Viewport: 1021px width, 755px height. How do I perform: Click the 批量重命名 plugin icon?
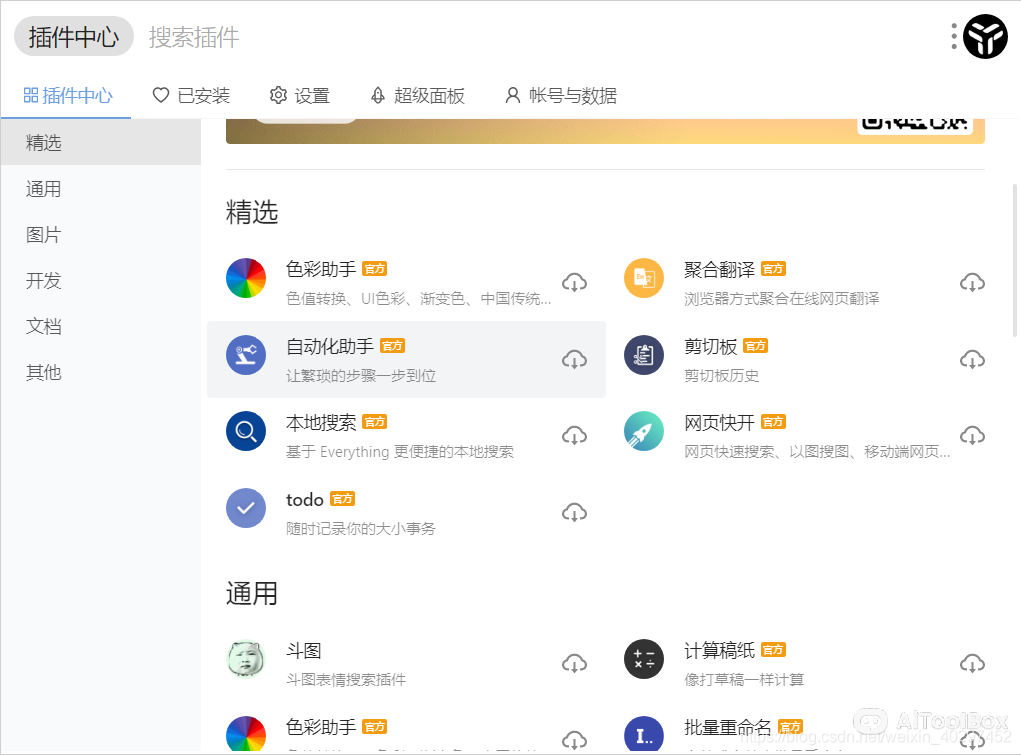[644, 735]
